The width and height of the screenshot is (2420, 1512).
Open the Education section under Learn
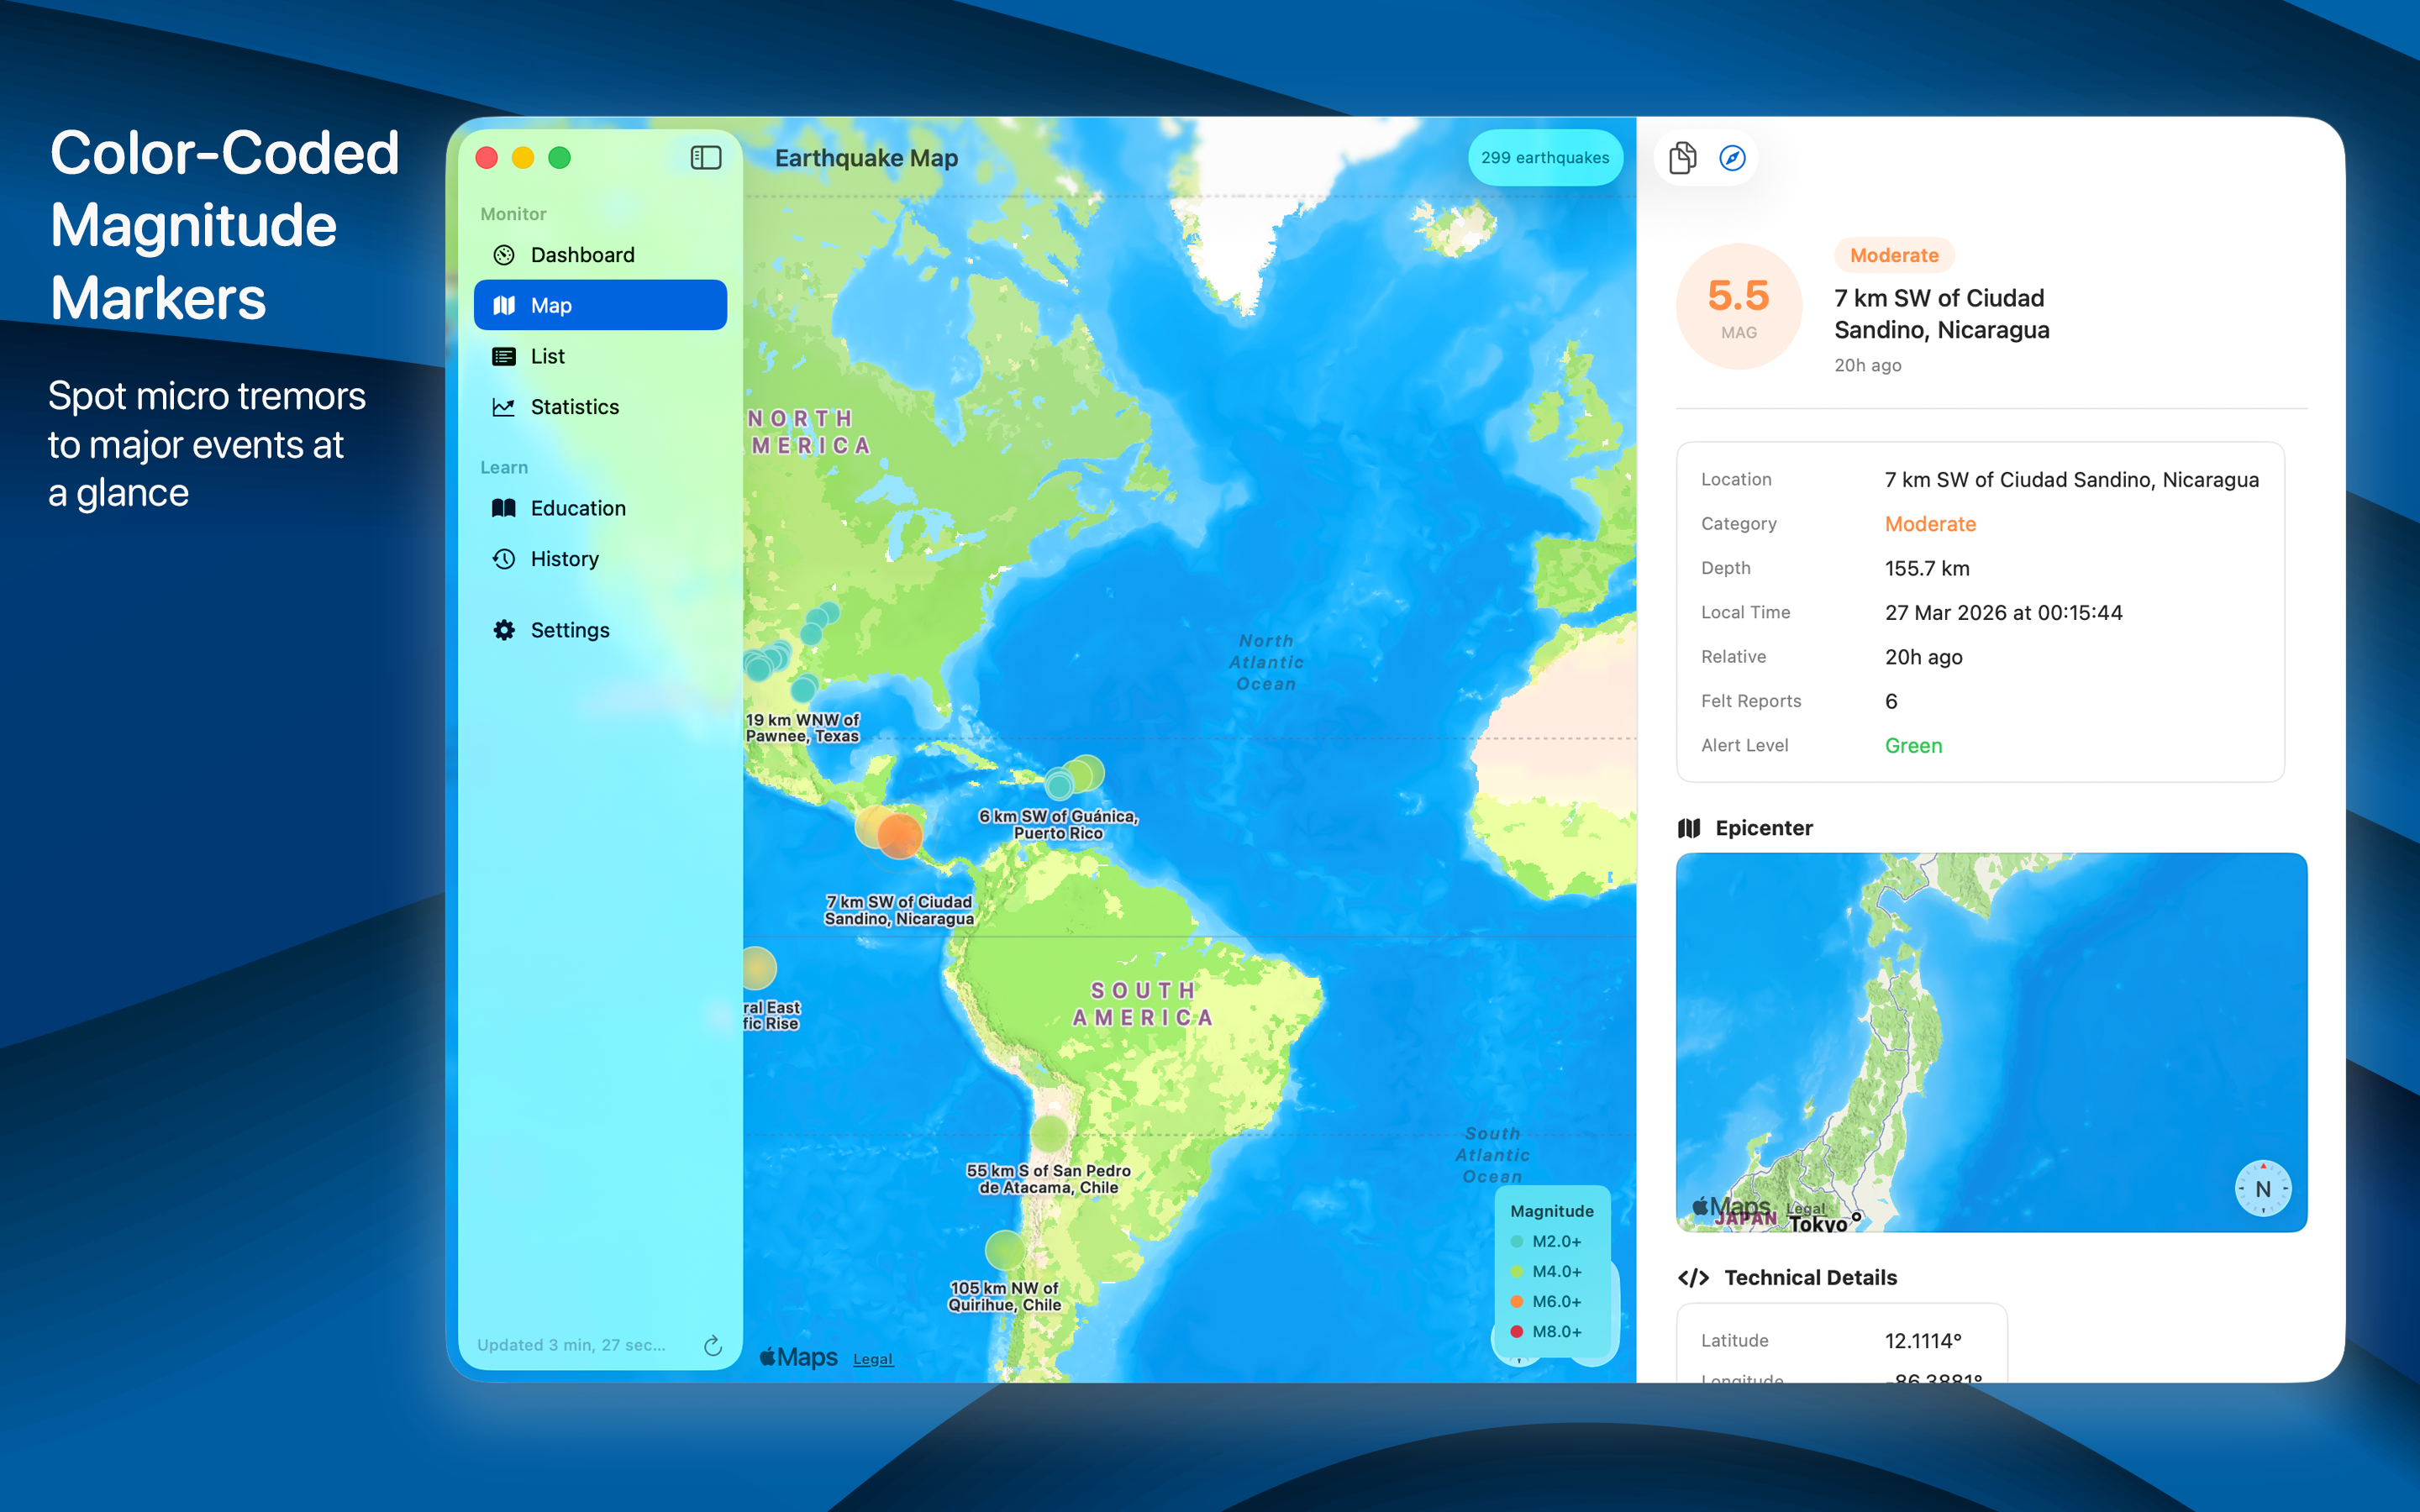577,508
